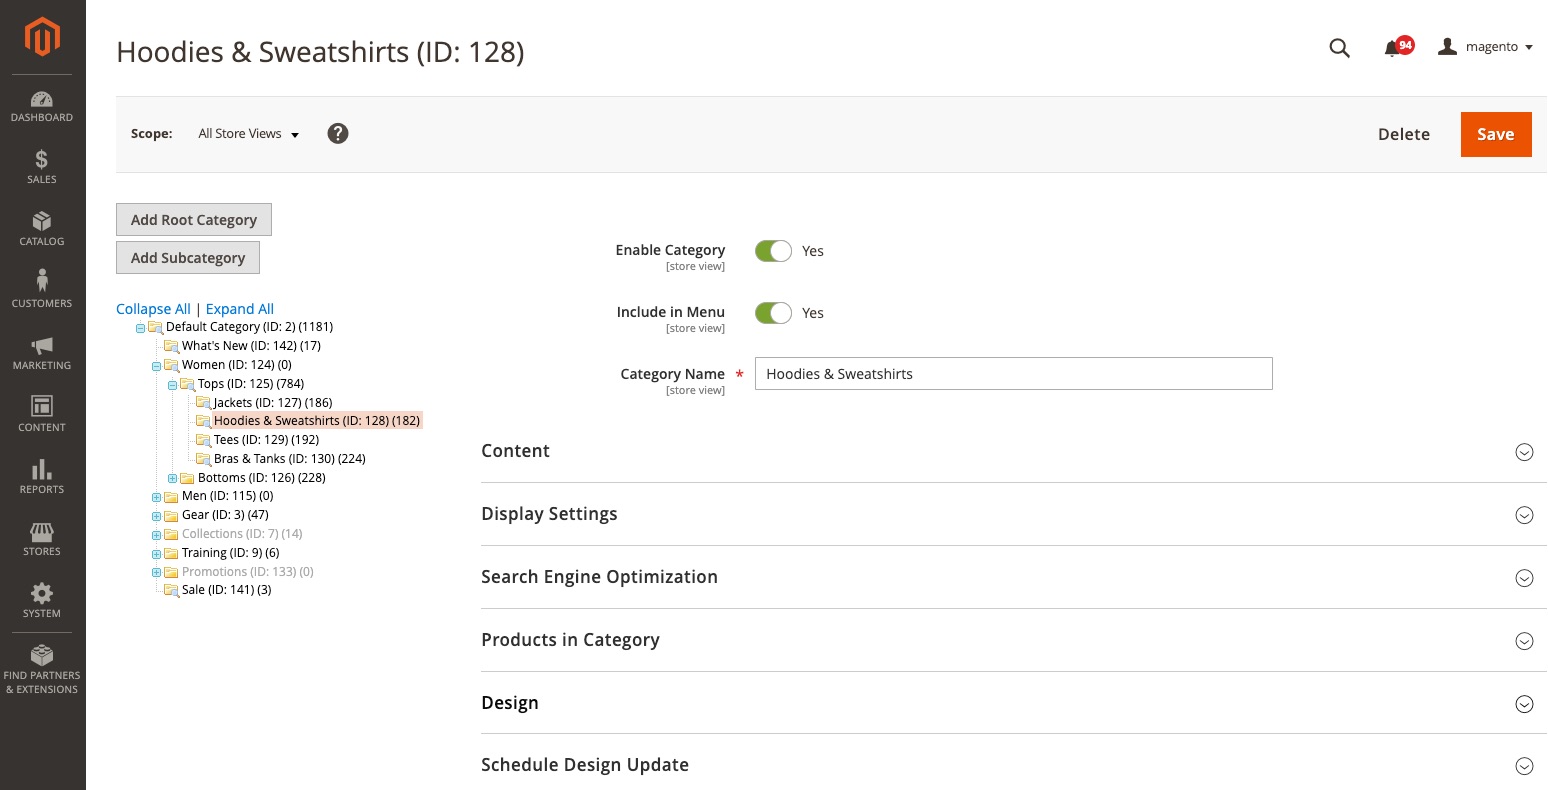Click the Expand All link
Viewport: 1548px width, 790px height.
pyautogui.click(x=240, y=309)
